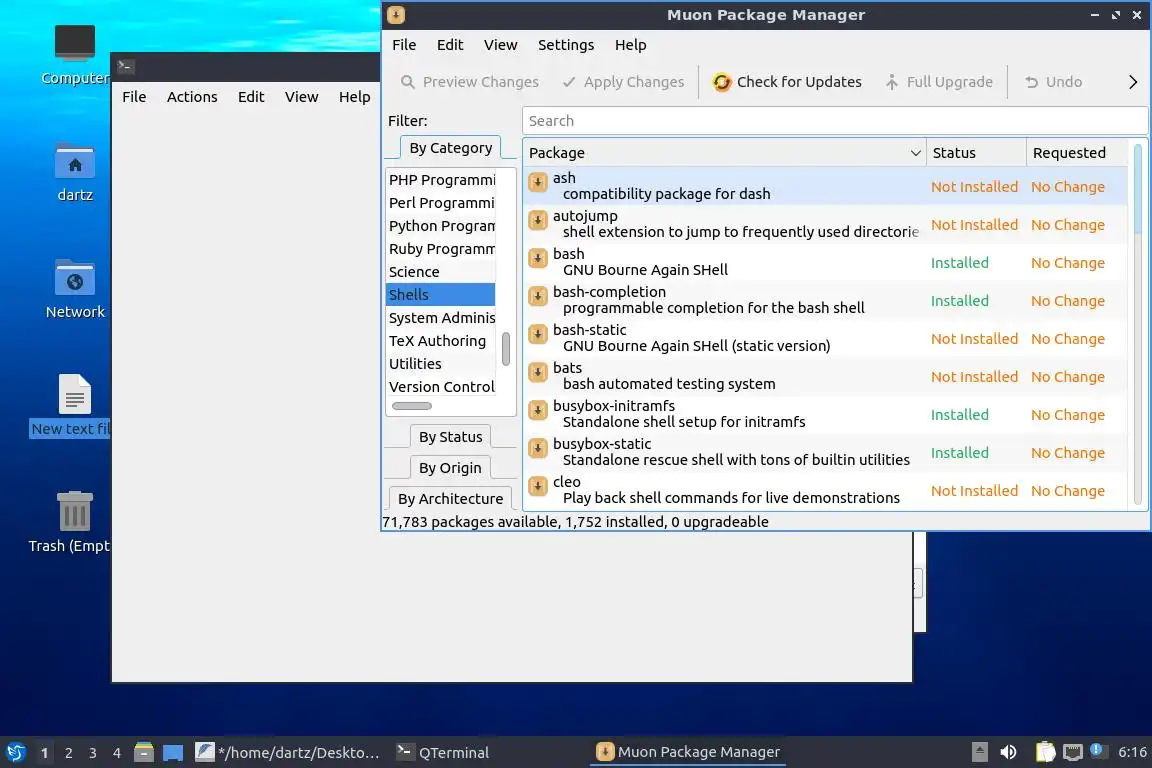This screenshot has width=1152, height=768.
Task: Switch to By Architecture filter tab
Action: pos(450,498)
